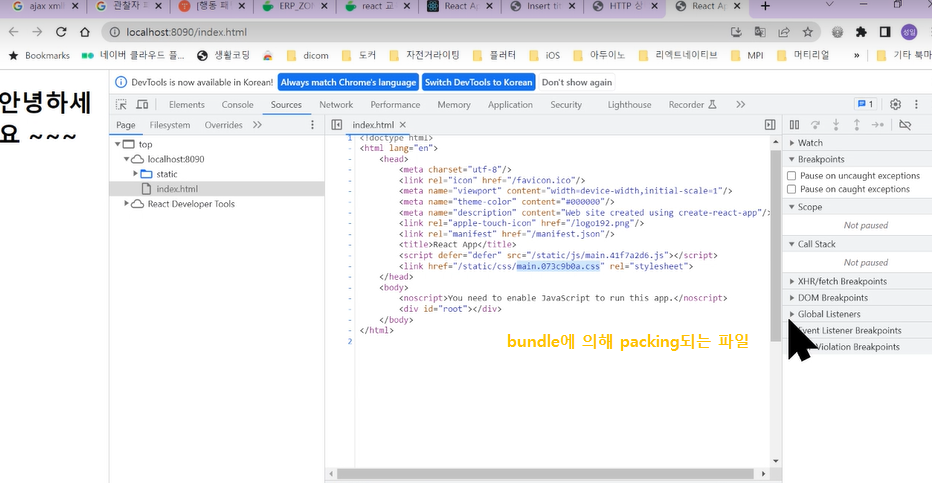The height and width of the screenshot is (483, 932).
Task: Click Switch DevTools to Korean
Action: click(478, 82)
